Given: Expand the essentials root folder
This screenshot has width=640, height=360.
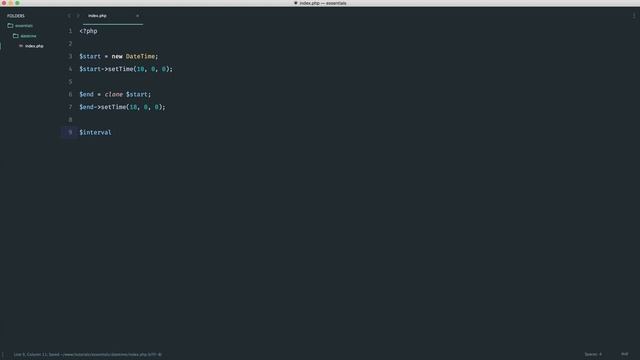Looking at the screenshot, I should [20, 25].
